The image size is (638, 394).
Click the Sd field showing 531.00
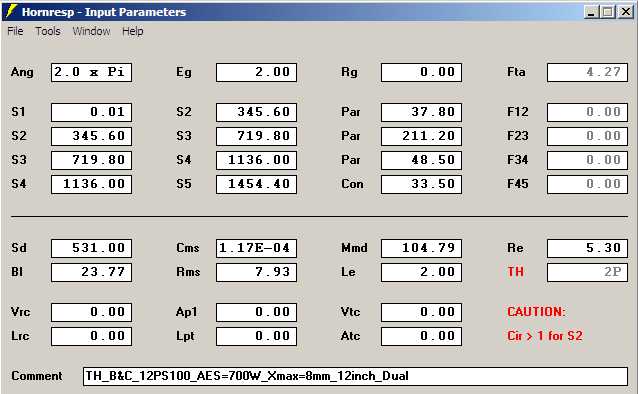[92, 248]
